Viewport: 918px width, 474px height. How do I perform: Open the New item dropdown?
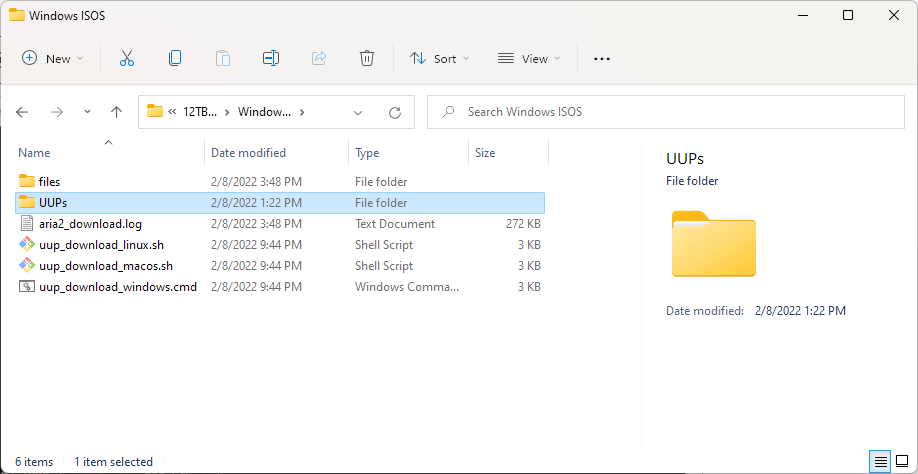[53, 59]
